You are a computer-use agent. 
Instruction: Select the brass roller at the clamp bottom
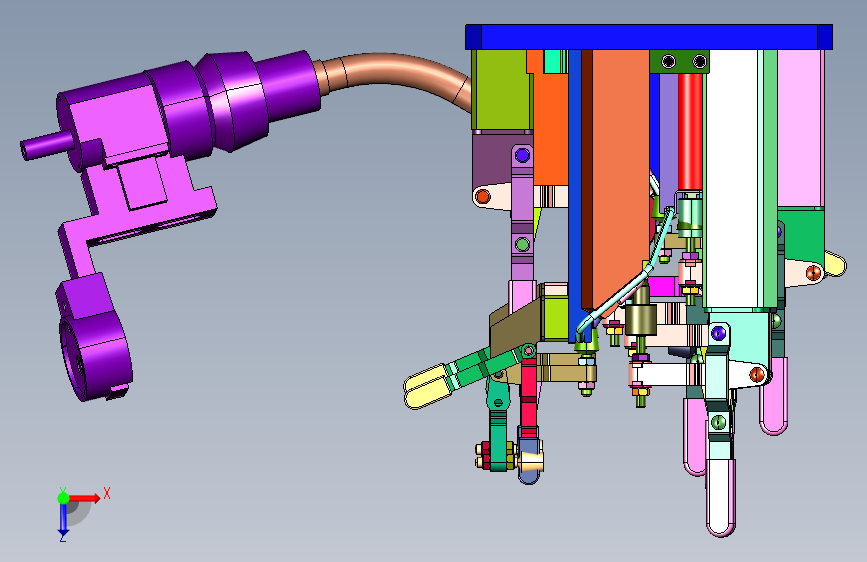(x=531, y=459)
